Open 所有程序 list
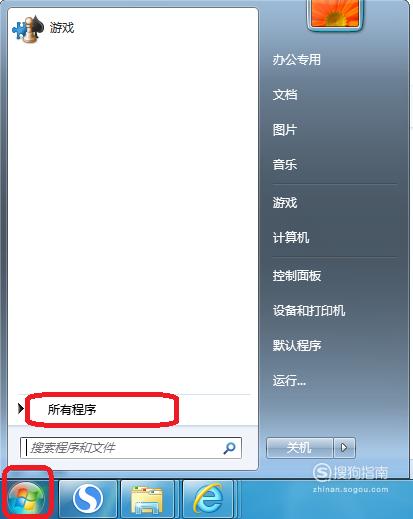The image size is (413, 519). coord(72,409)
